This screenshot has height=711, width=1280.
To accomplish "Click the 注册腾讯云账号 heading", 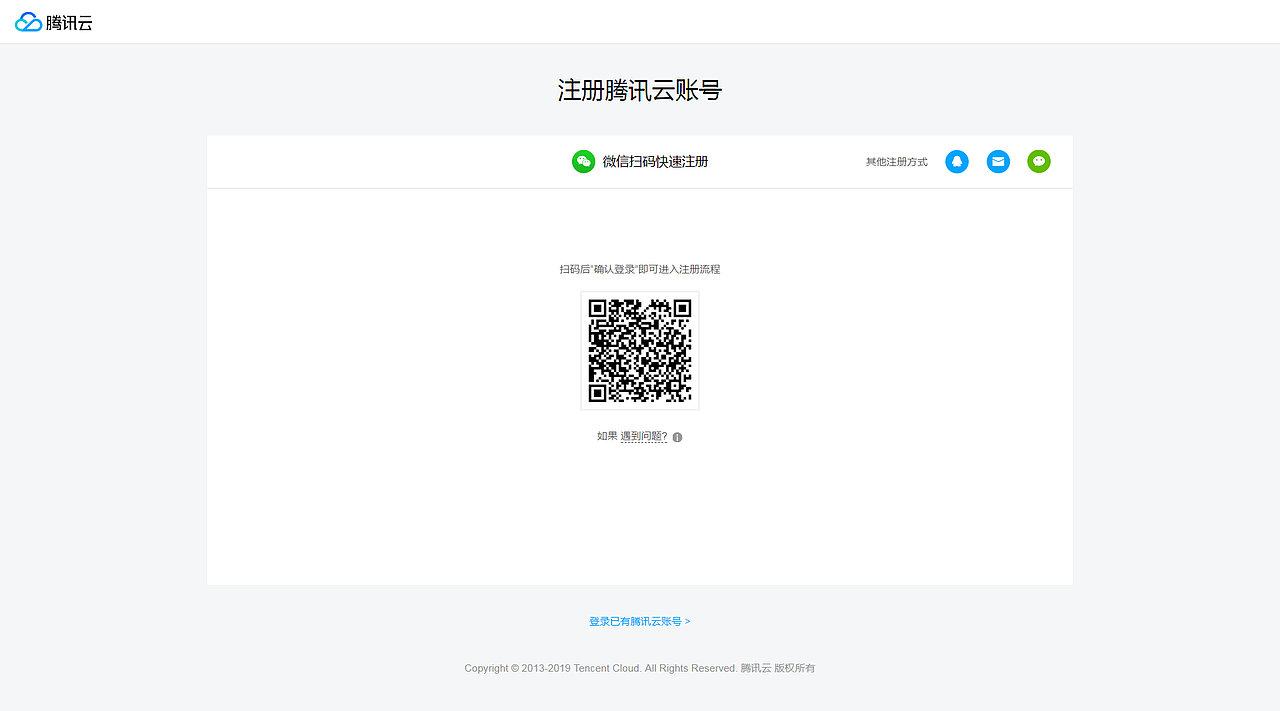I will [x=640, y=90].
